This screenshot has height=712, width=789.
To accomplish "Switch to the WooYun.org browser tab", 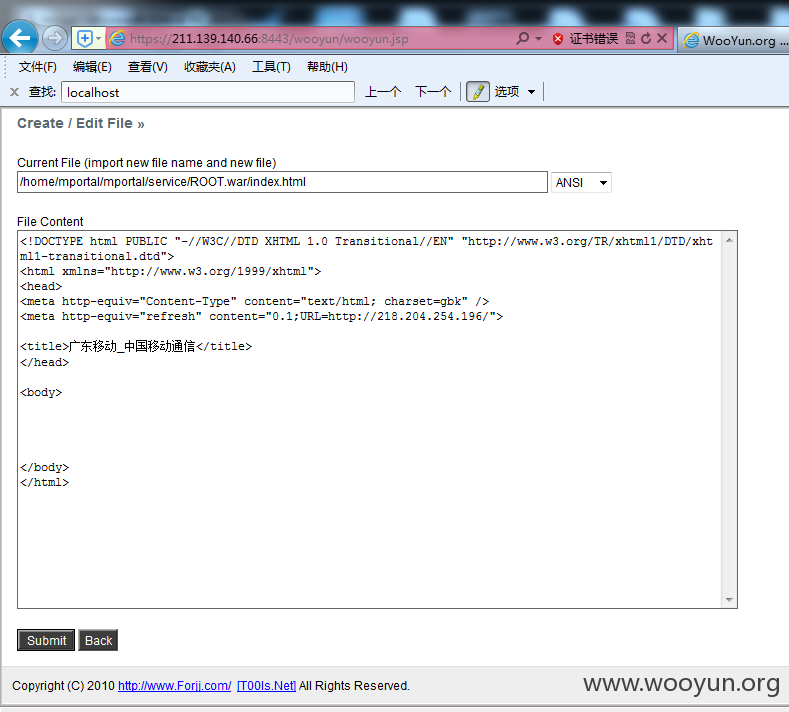I will [734, 40].
